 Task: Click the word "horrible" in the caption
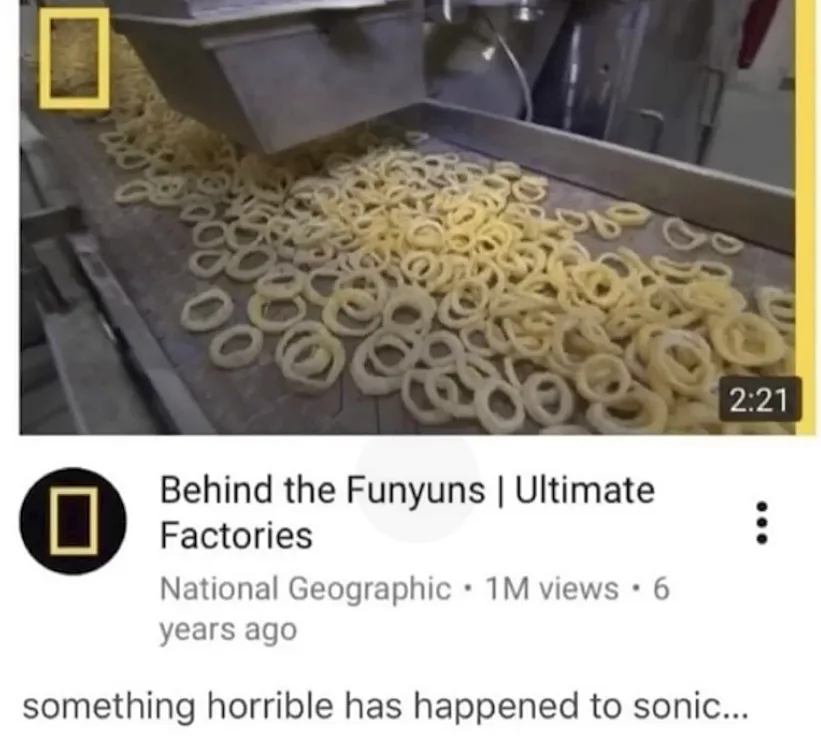270,705
